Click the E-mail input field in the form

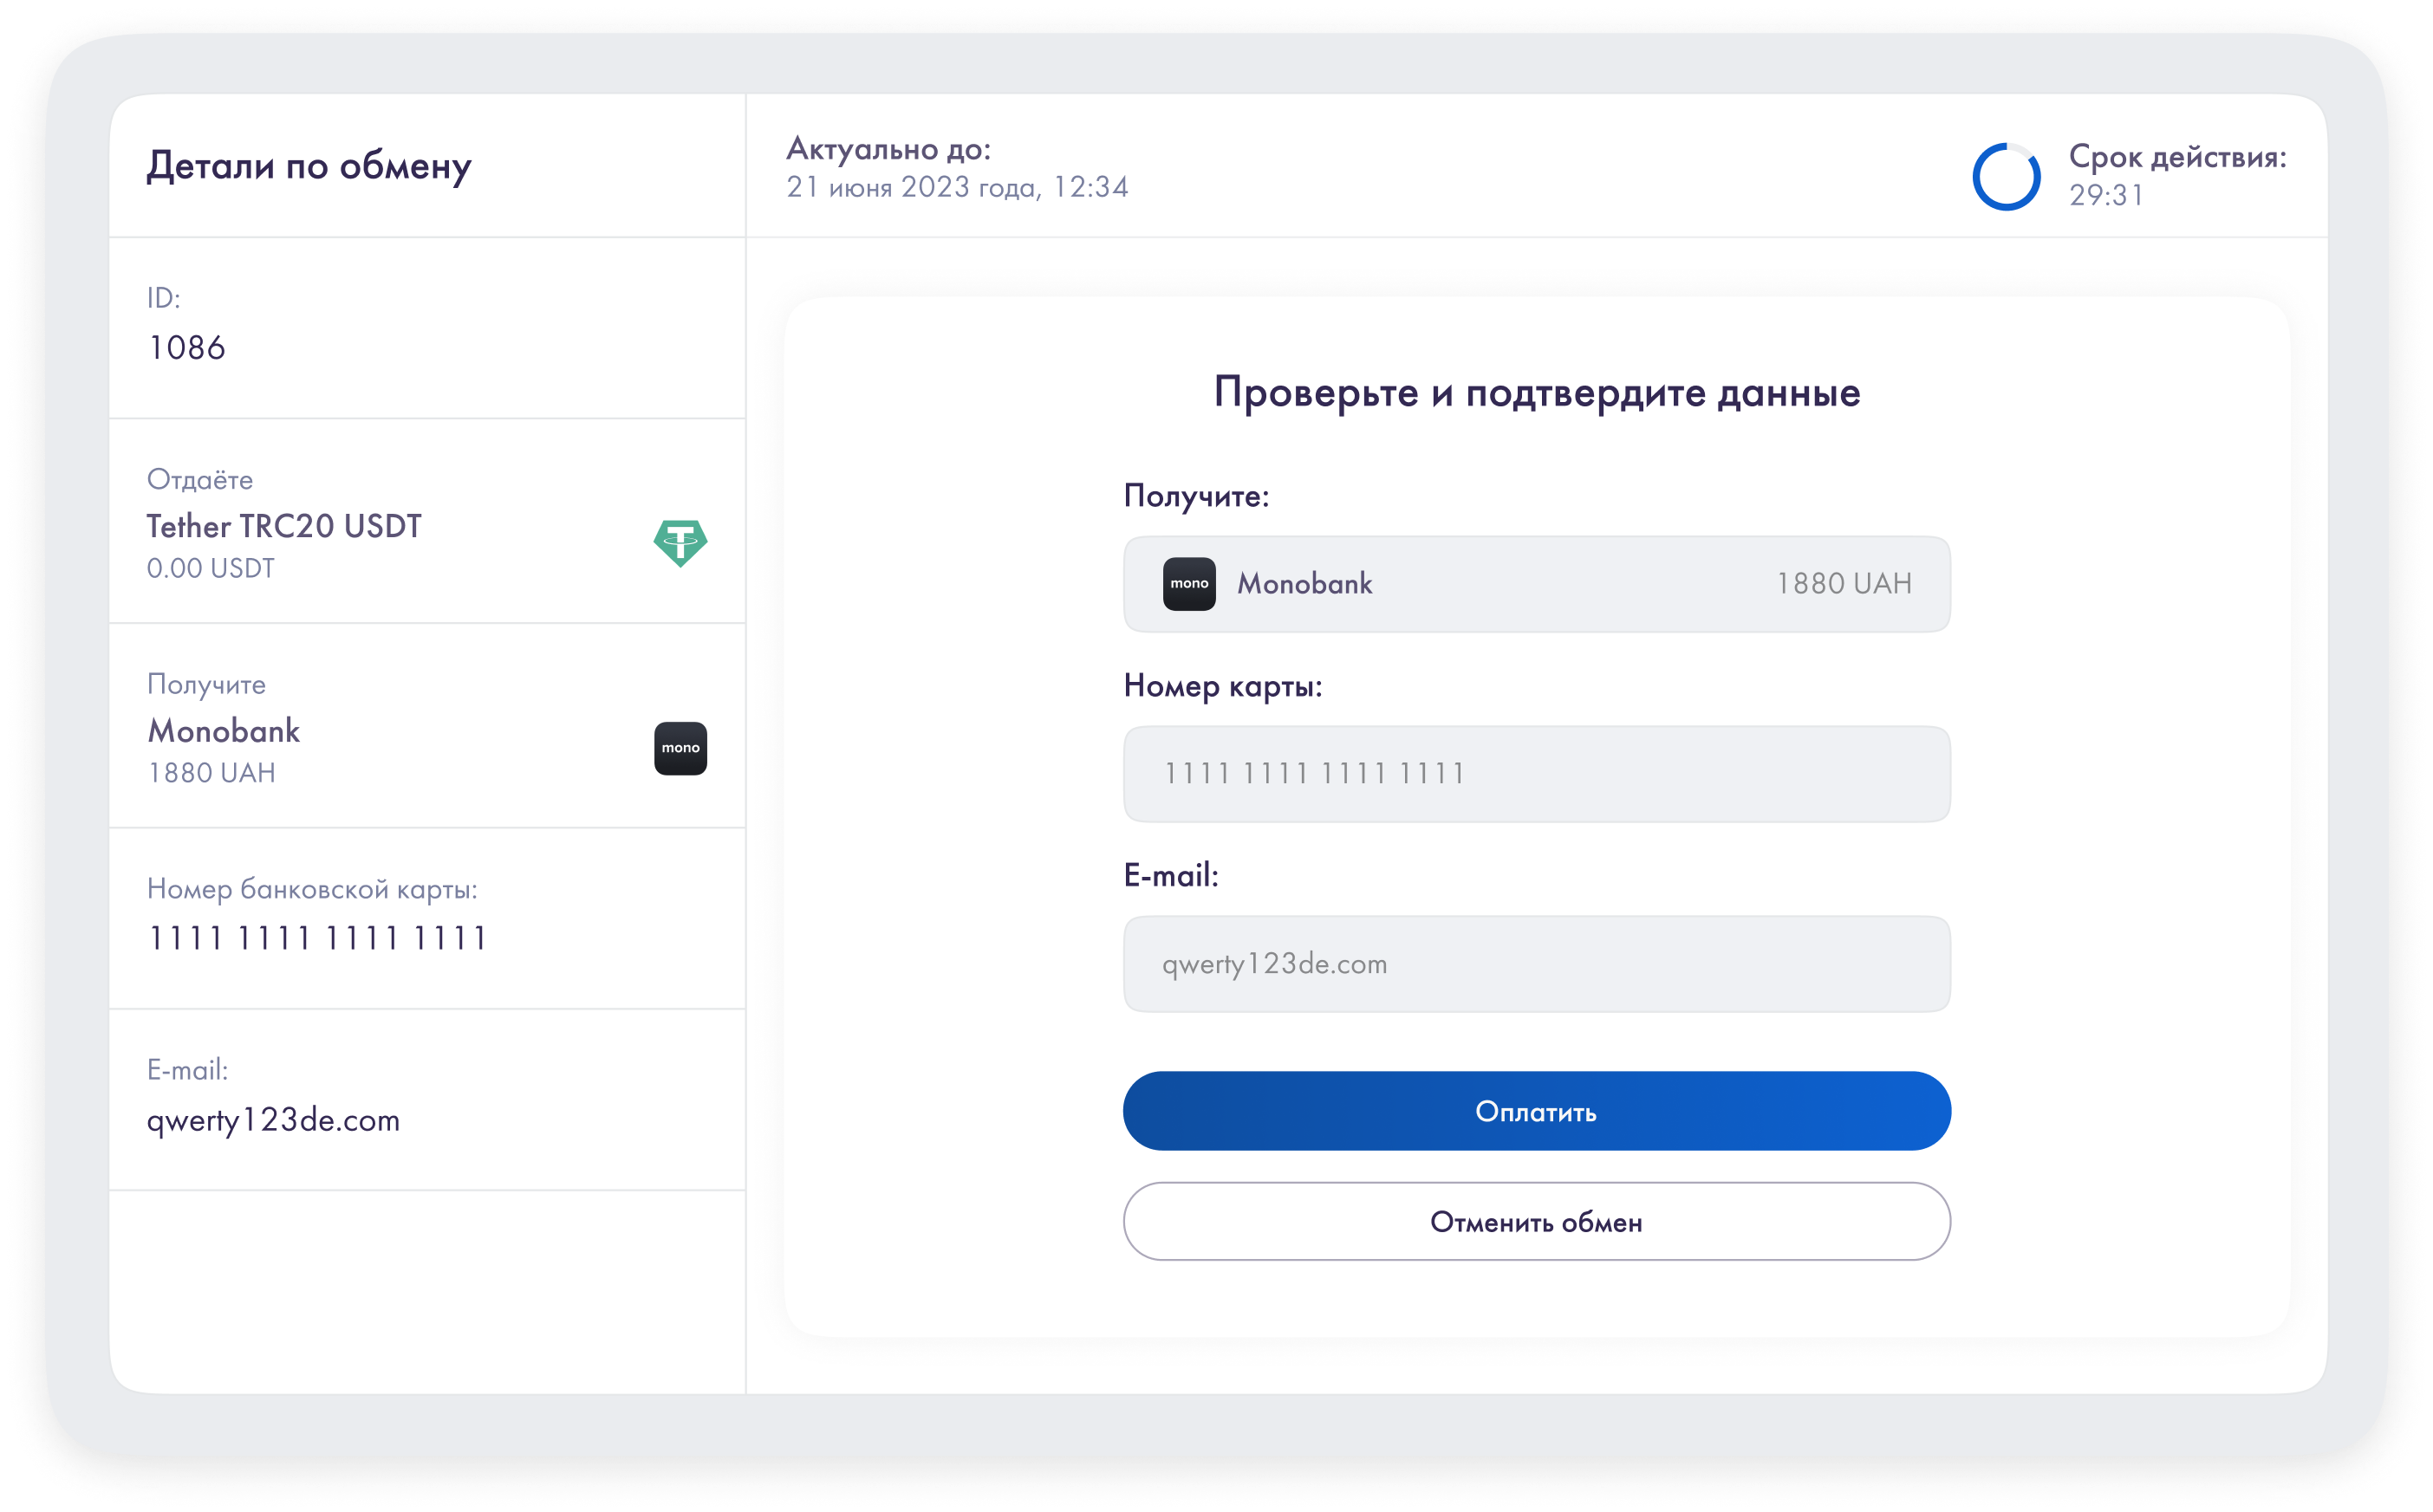coord(1536,964)
